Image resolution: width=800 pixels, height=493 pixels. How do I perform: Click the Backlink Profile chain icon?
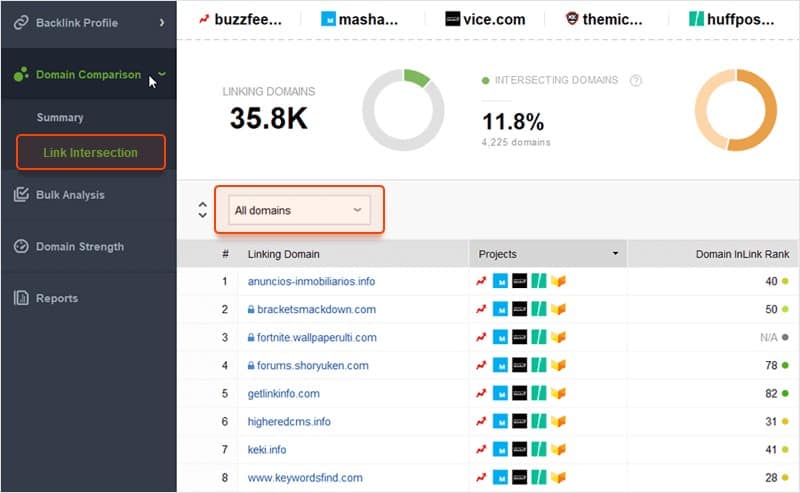click(x=21, y=23)
